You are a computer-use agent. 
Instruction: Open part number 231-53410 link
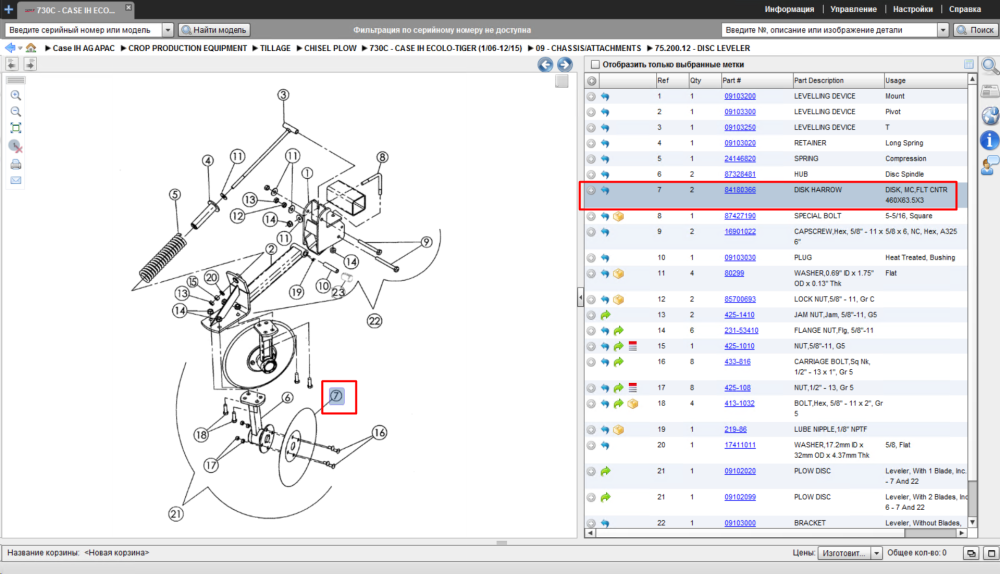pyautogui.click(x=740, y=330)
